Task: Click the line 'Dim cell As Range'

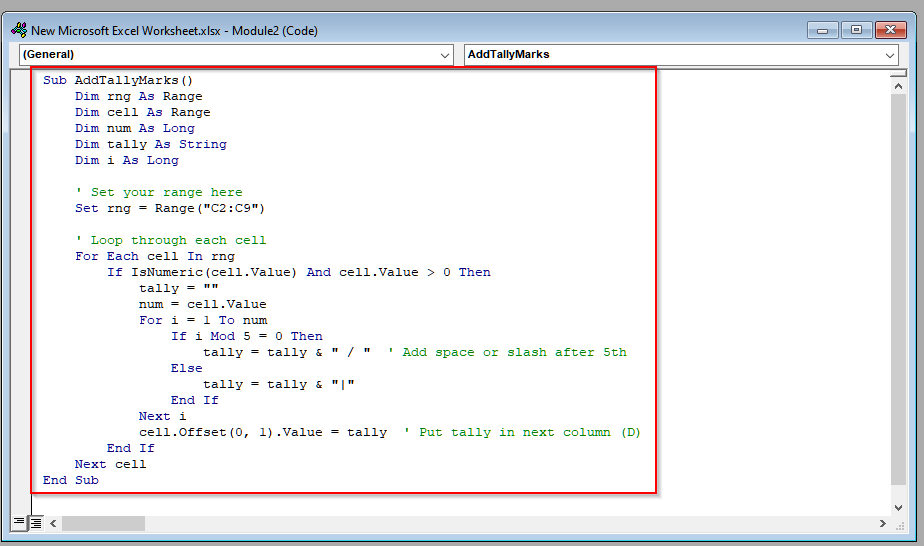Action: tap(143, 112)
